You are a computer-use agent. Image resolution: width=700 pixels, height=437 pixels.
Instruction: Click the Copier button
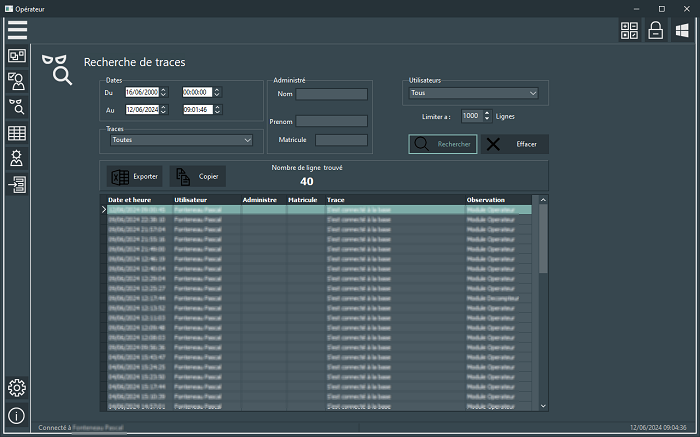point(197,176)
